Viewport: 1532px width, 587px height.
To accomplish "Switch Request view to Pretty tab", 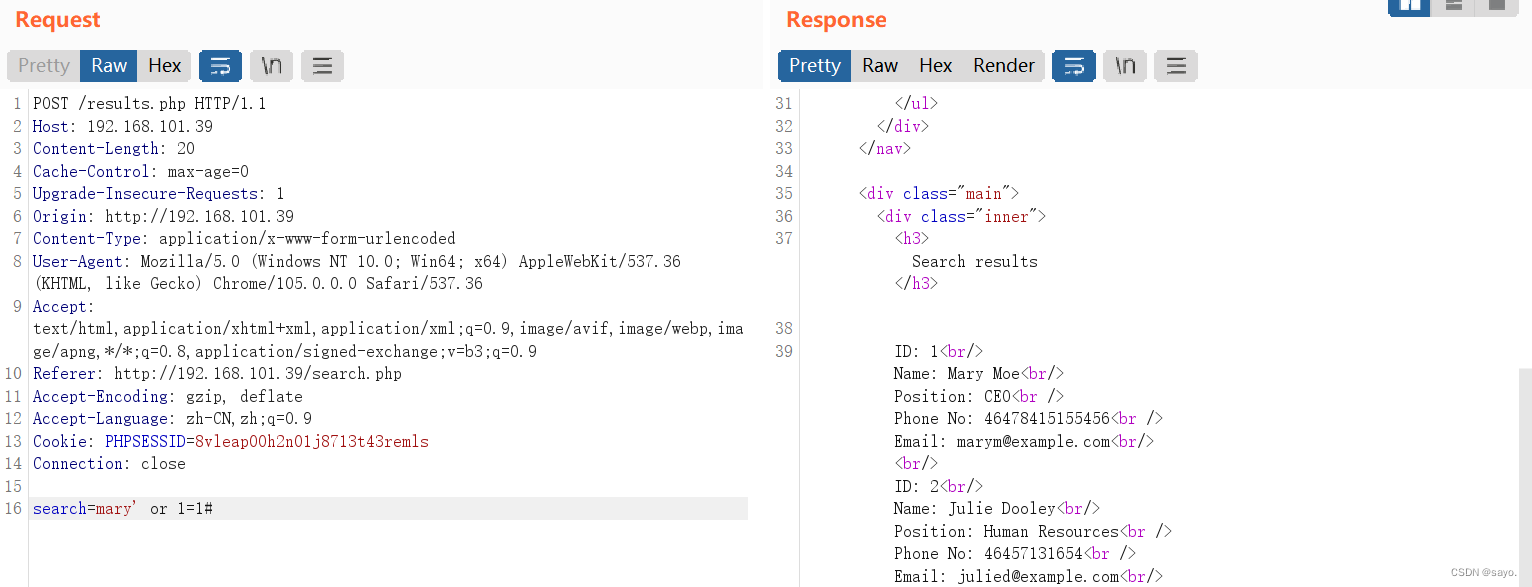I will click(44, 66).
